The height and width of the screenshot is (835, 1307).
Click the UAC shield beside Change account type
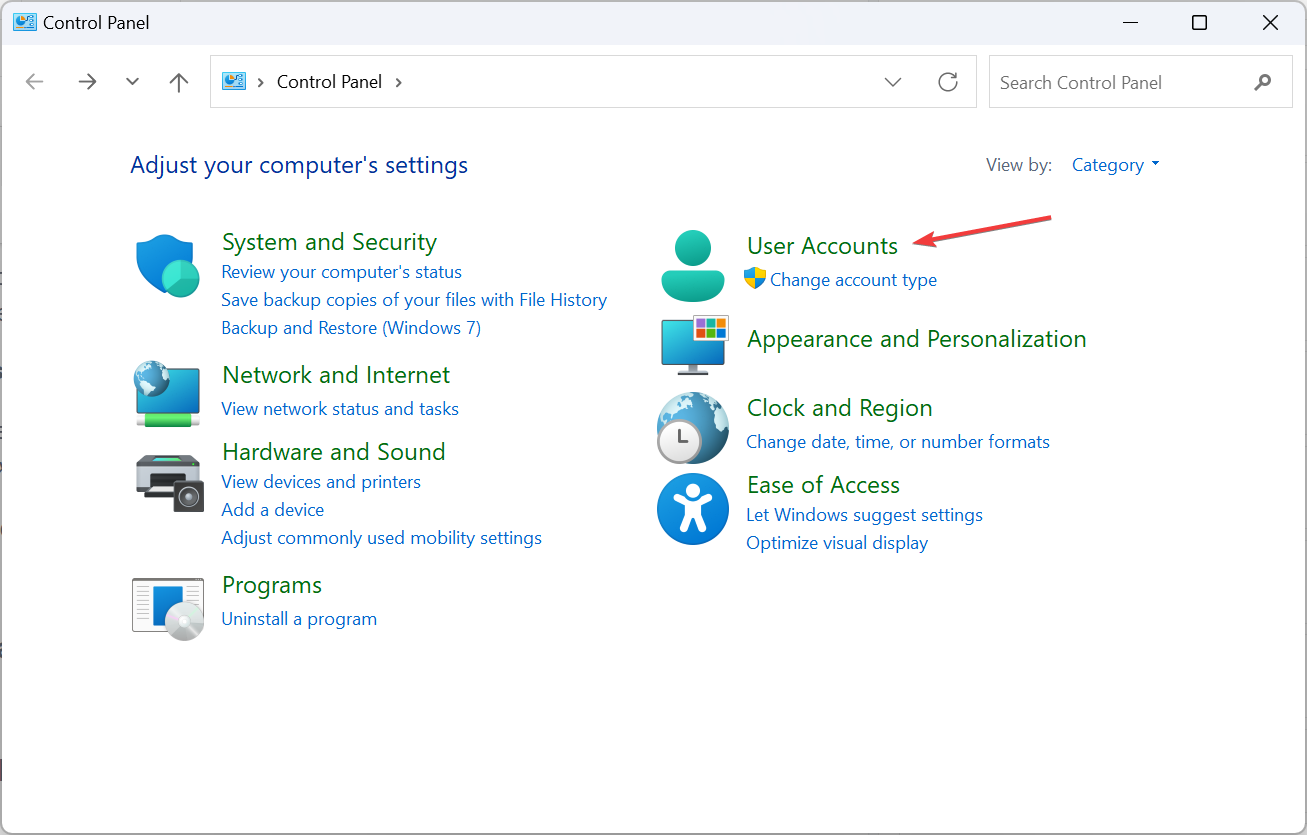(755, 278)
